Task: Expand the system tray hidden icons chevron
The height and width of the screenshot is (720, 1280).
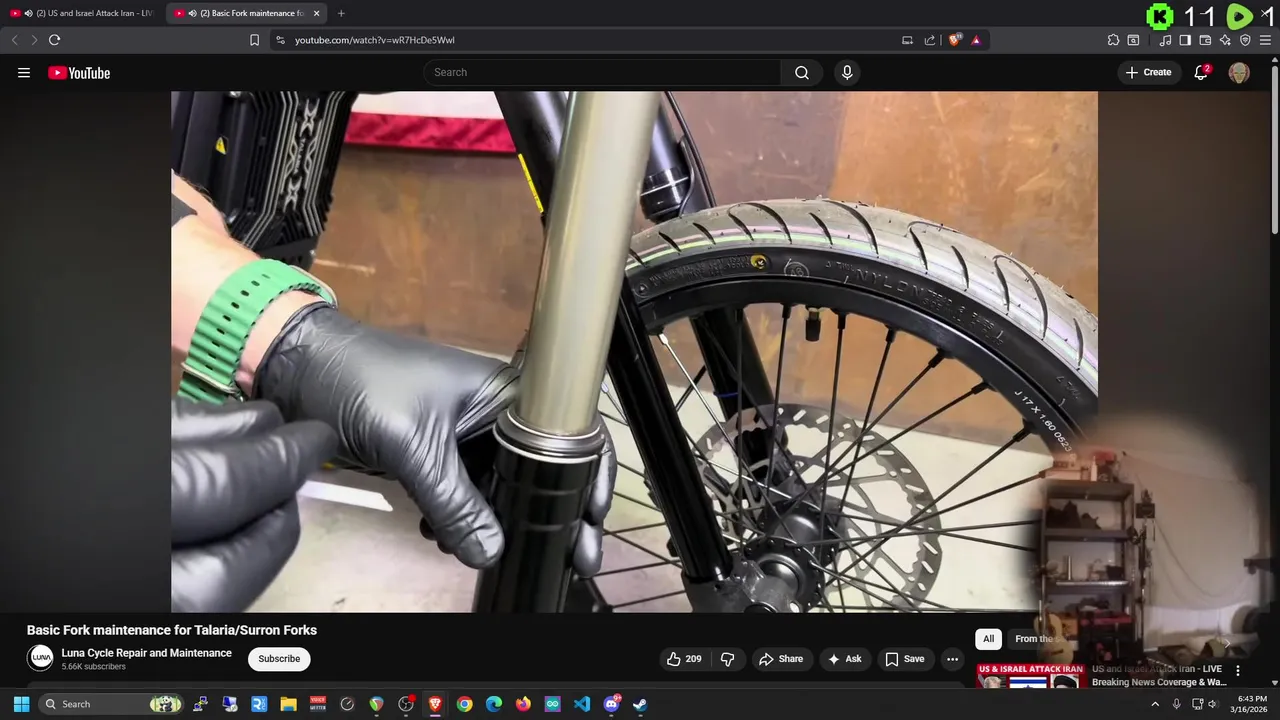Action: tap(1154, 704)
